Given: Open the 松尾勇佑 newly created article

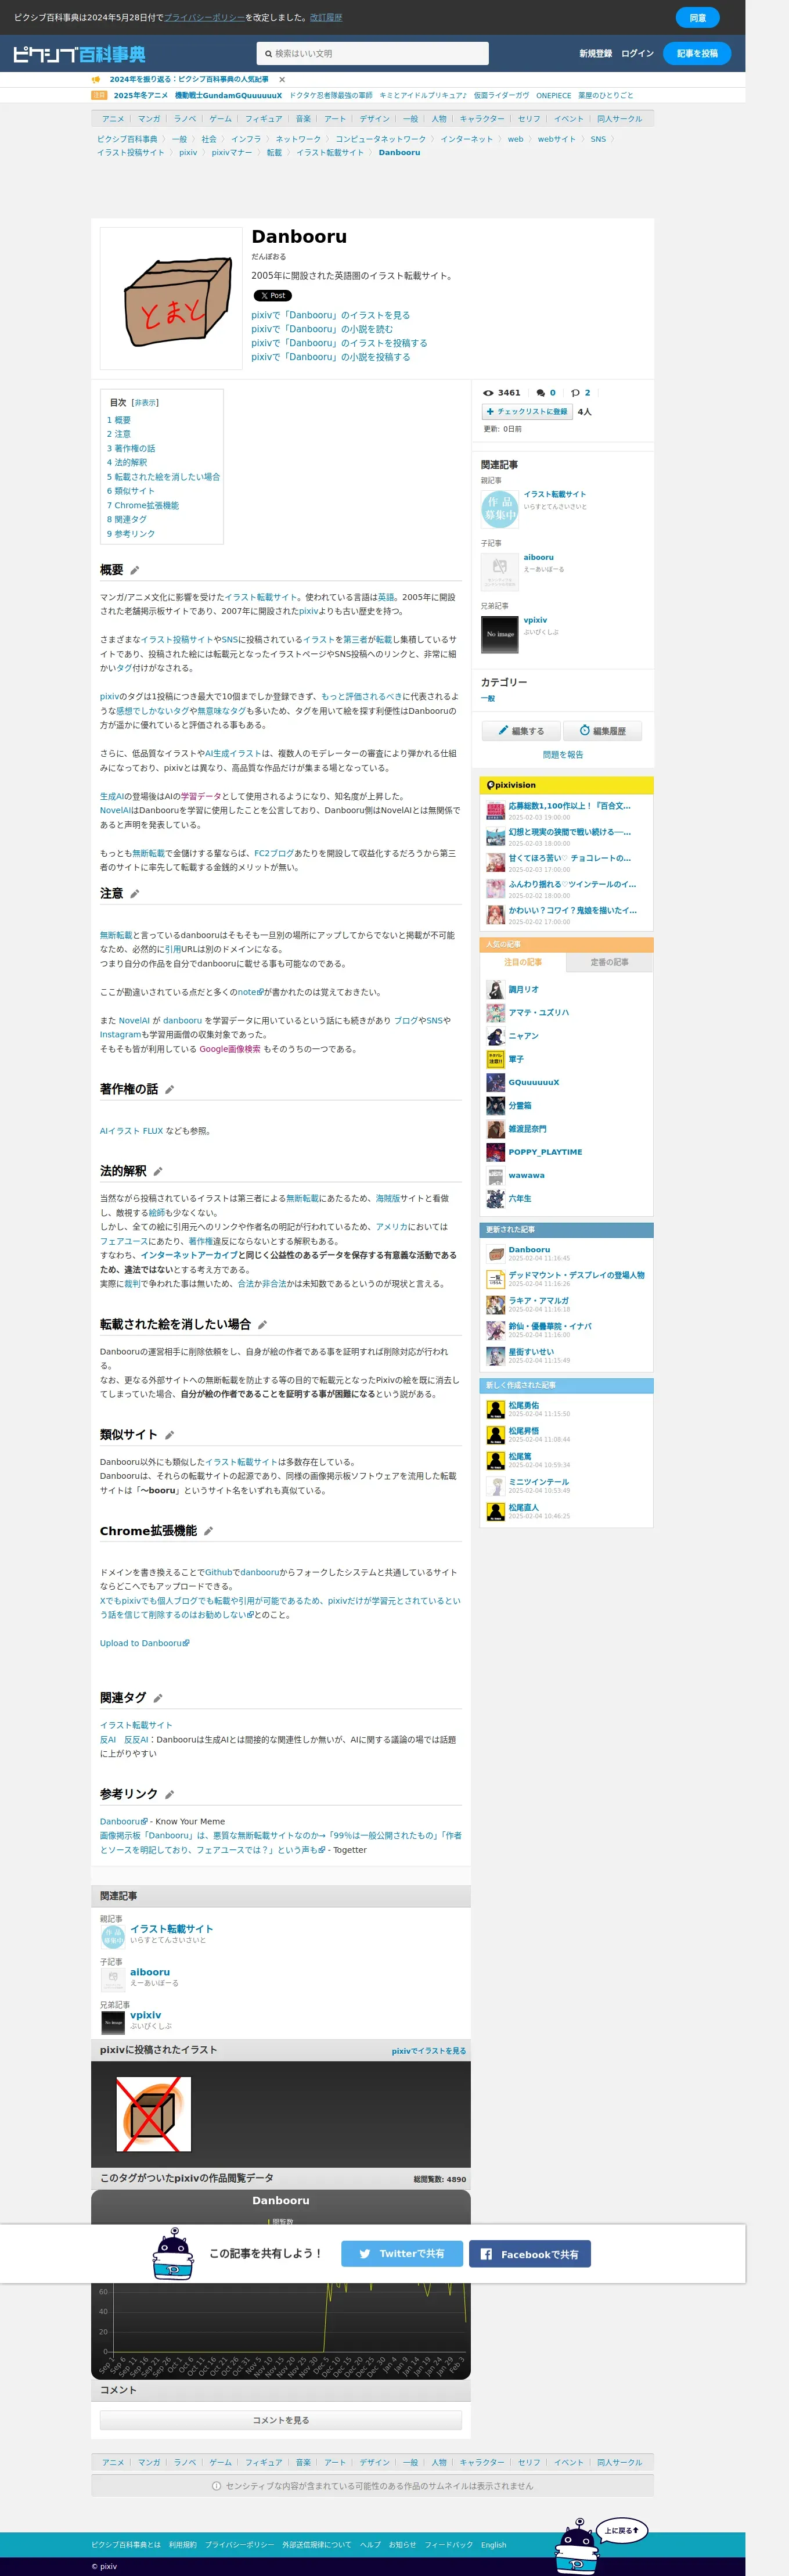Looking at the screenshot, I should click(x=523, y=1406).
